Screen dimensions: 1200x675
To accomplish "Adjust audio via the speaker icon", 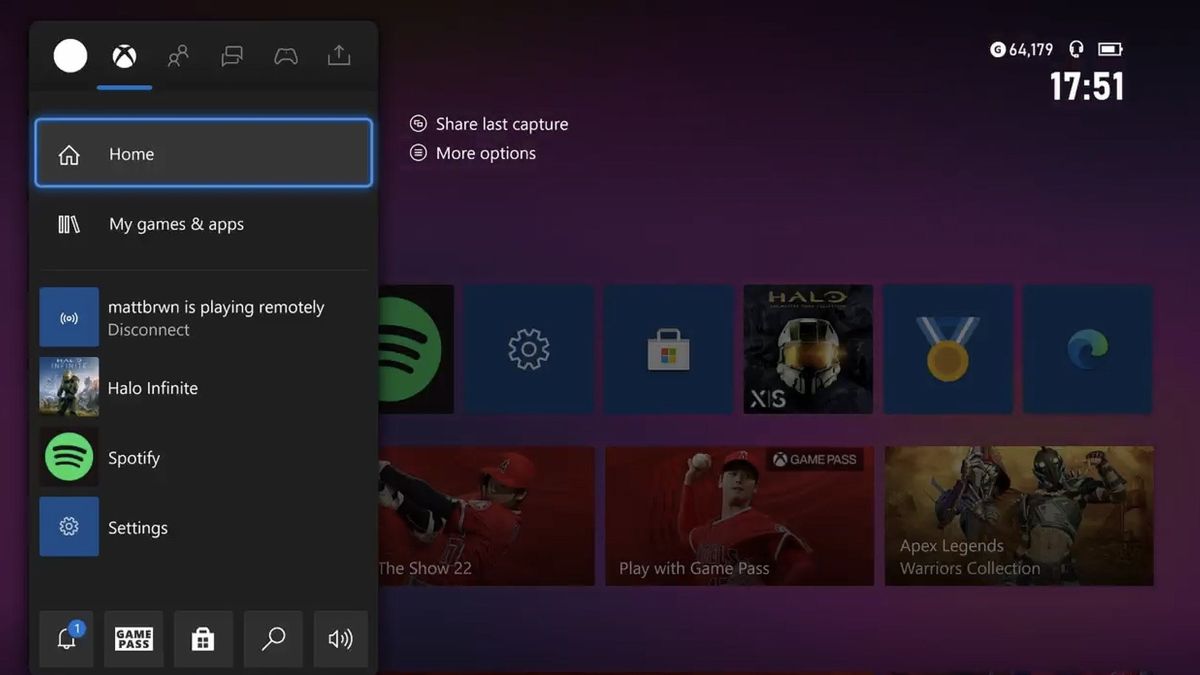I will pyautogui.click(x=340, y=639).
